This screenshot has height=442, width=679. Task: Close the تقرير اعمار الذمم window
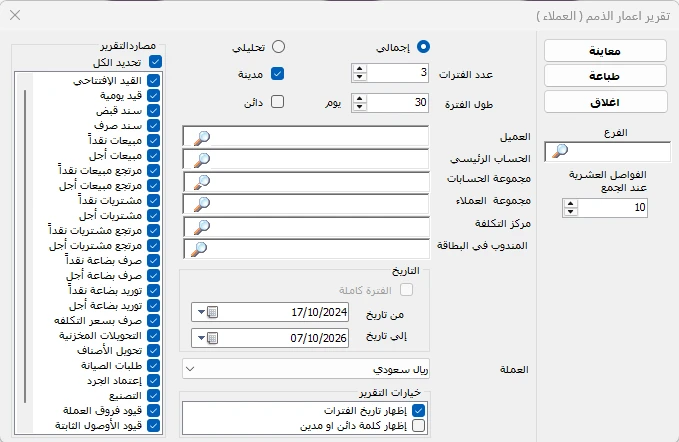(x=15, y=15)
